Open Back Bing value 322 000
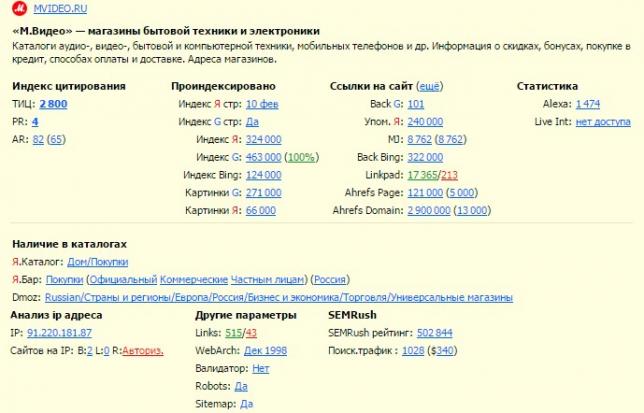Viewport: 644px width, 413px height. (x=425, y=157)
